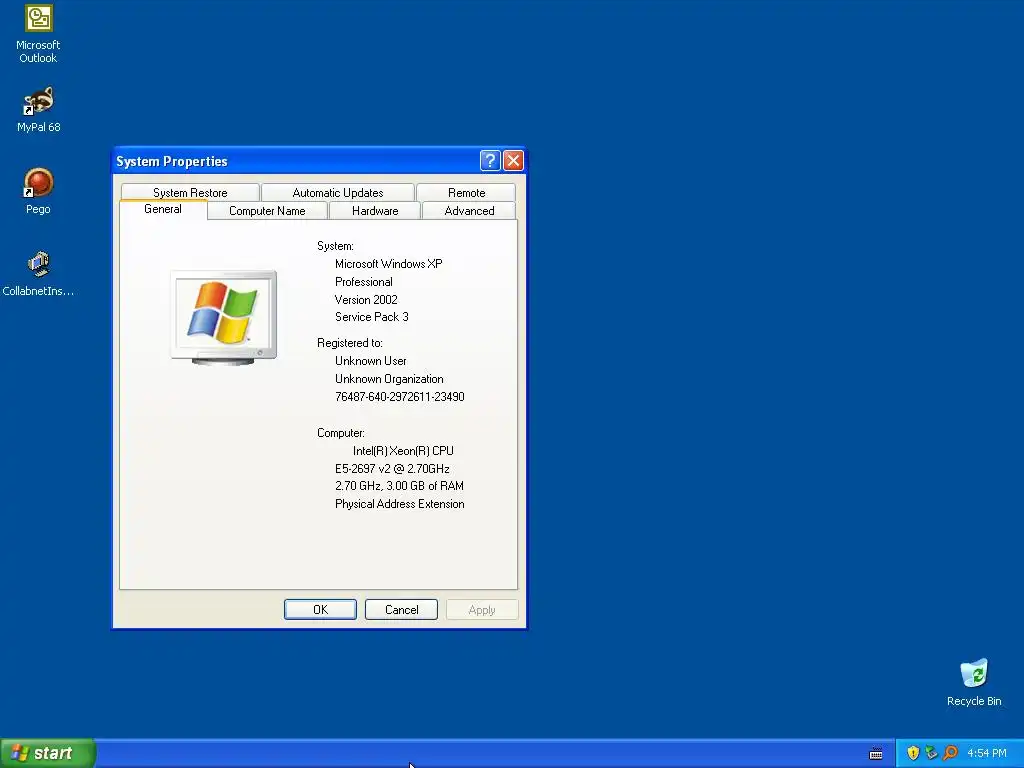This screenshot has width=1024, height=768.
Task: Select the MyPal 68 desktop shortcut
Action: tap(38, 110)
